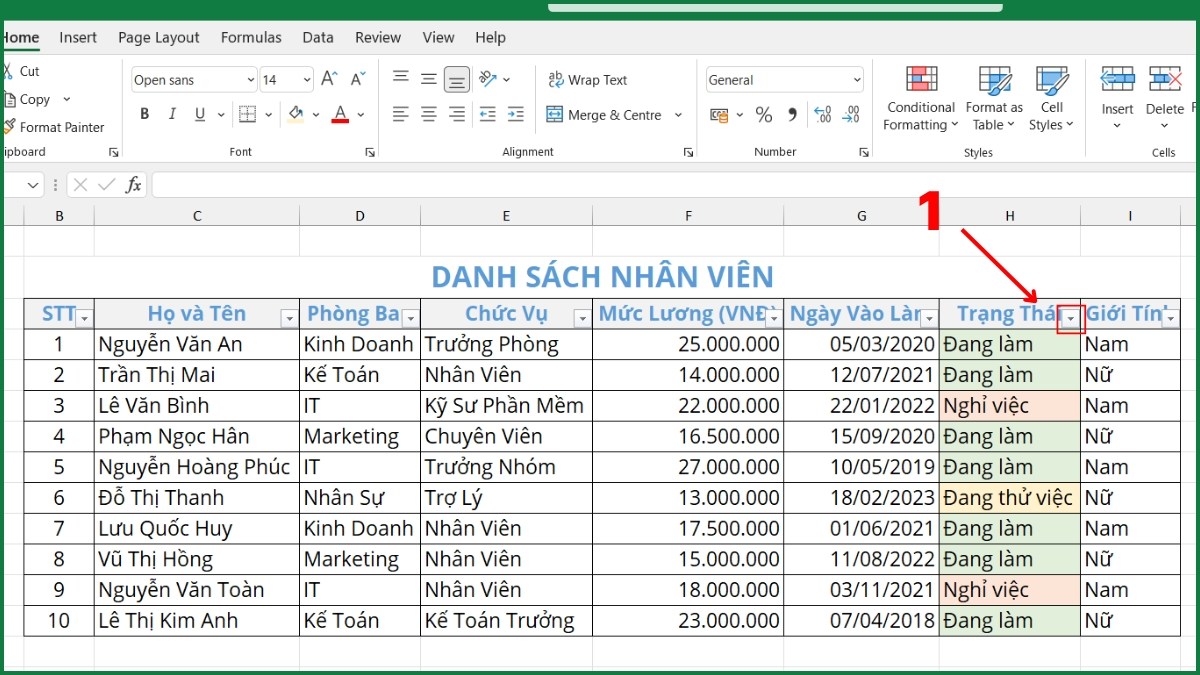This screenshot has height=675, width=1200.
Task: Click the Increase Font Size icon
Action: point(329,80)
